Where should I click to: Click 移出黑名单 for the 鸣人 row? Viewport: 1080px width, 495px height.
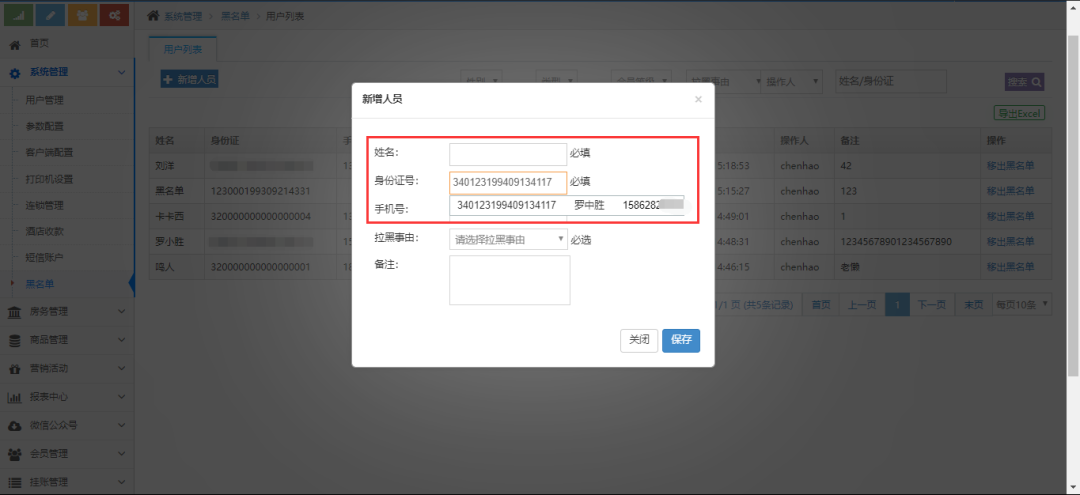point(1010,267)
